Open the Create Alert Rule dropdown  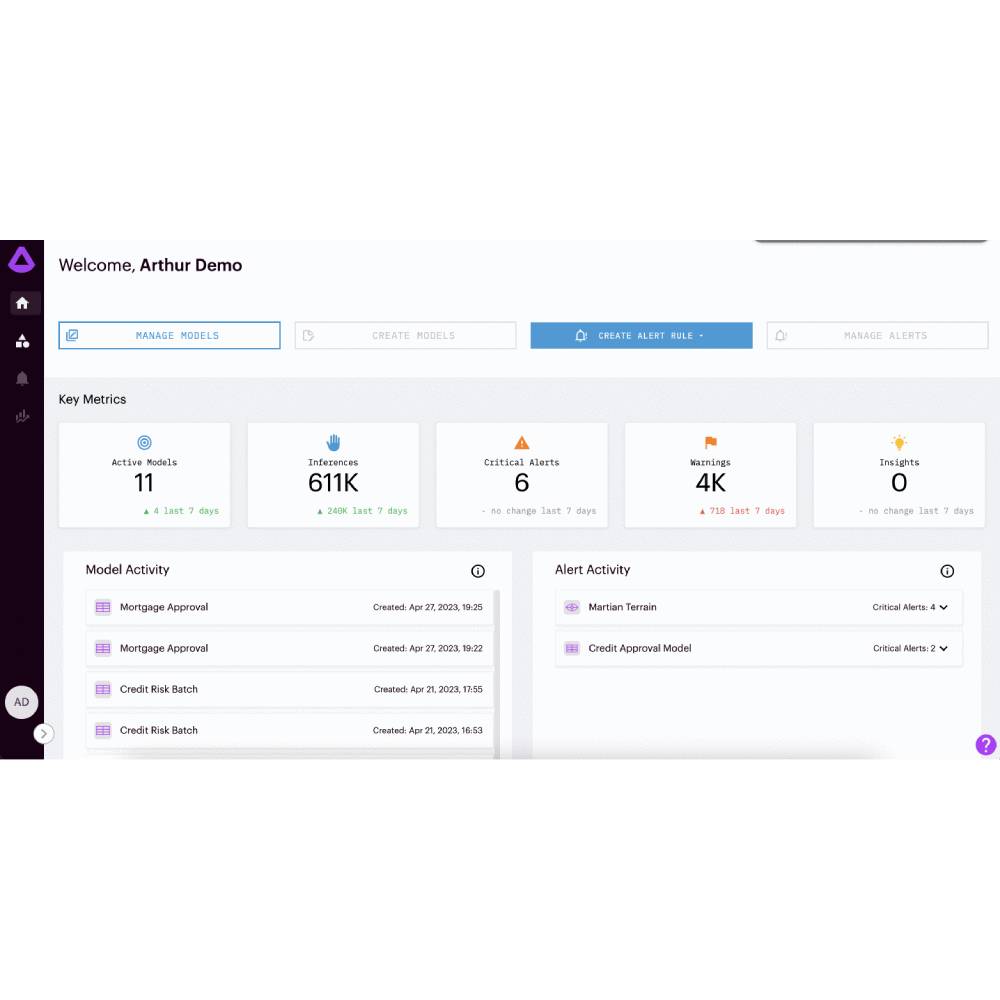point(641,336)
